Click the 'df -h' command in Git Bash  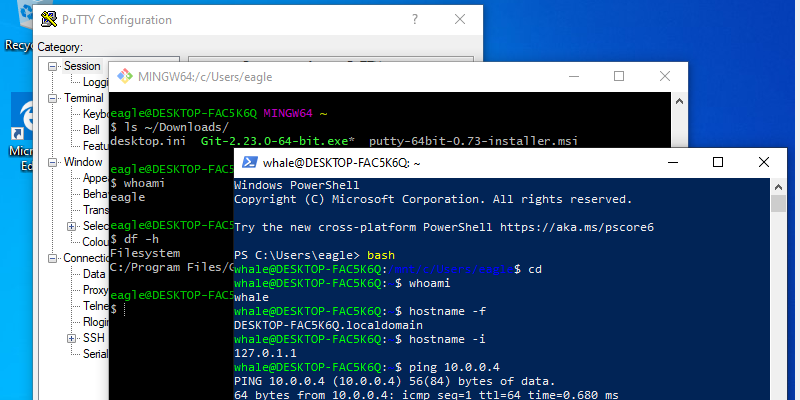tap(141, 239)
